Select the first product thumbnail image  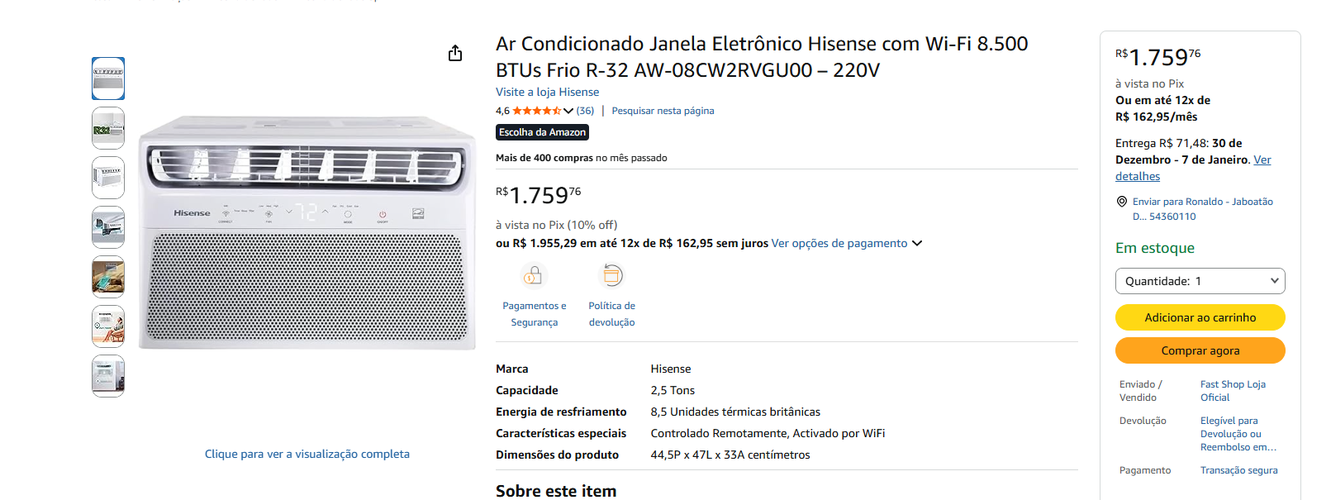pos(108,79)
